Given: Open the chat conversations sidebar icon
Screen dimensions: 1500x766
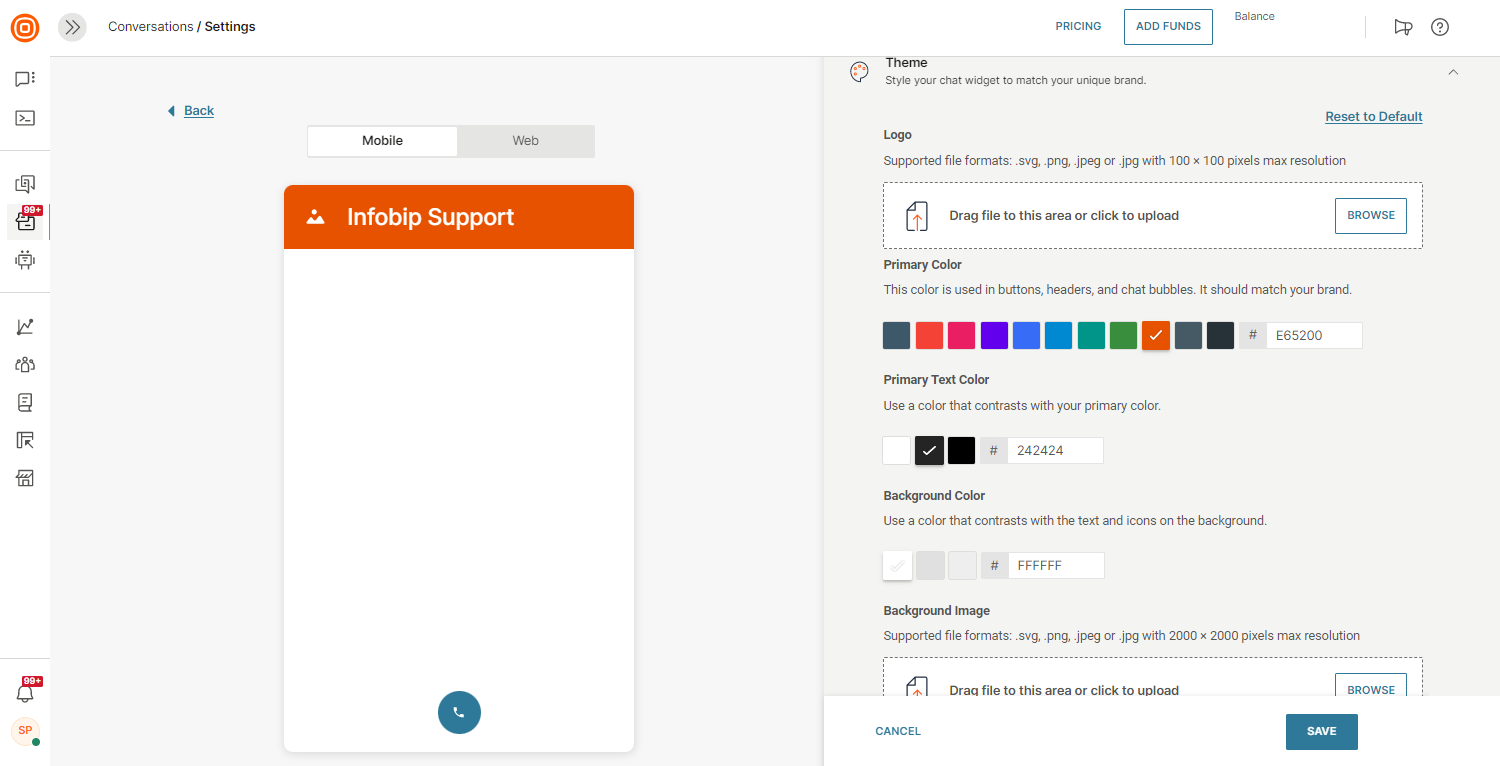Looking at the screenshot, I should point(25,79).
